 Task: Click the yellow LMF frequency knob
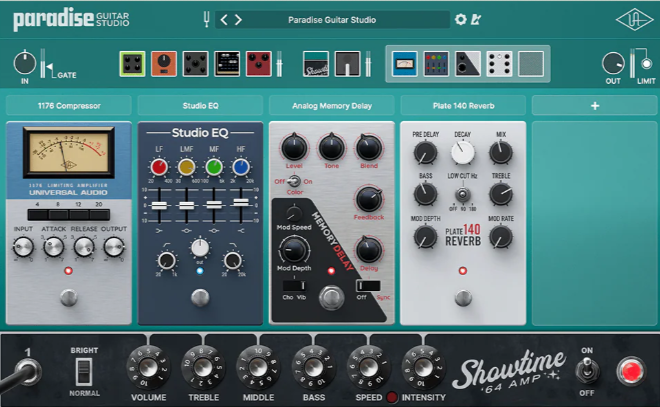point(186,168)
